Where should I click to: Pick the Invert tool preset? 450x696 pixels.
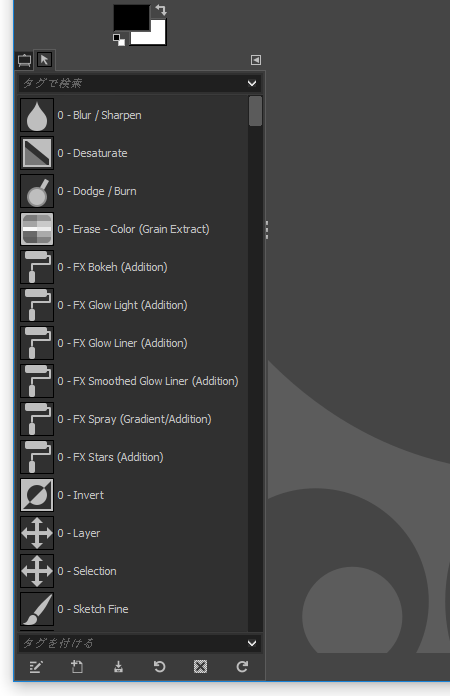134,495
